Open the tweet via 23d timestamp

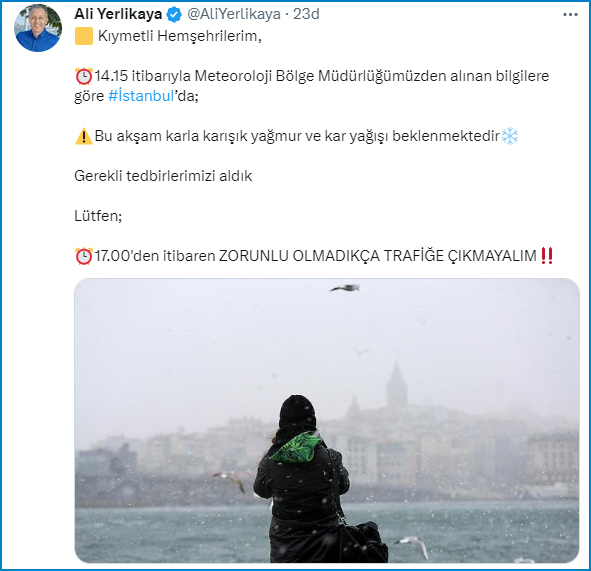click(x=306, y=14)
